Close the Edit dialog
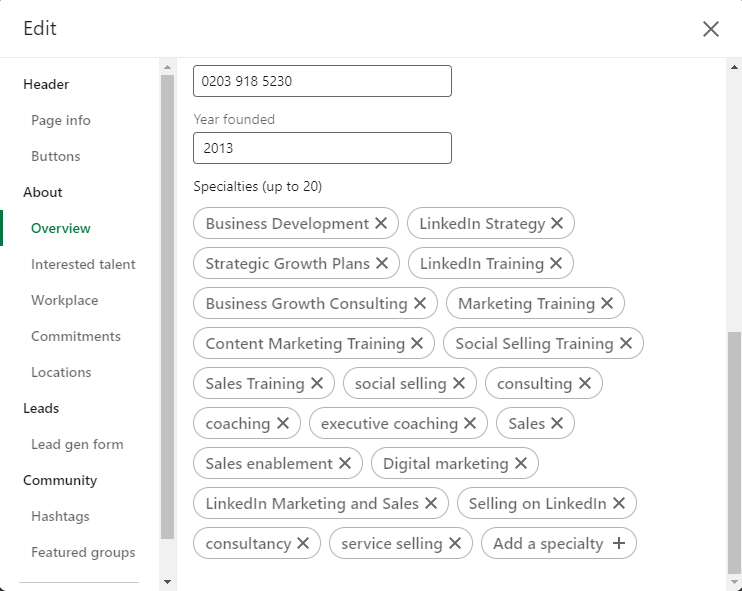 coord(711,29)
